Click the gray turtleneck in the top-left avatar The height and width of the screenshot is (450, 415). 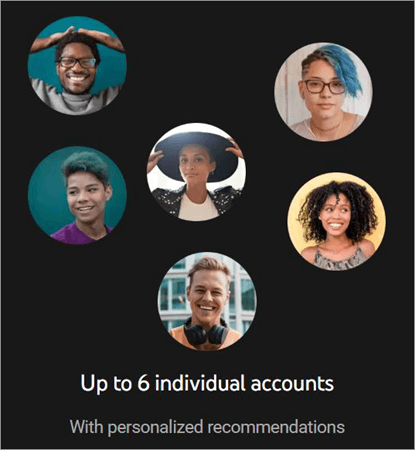pos(75,100)
